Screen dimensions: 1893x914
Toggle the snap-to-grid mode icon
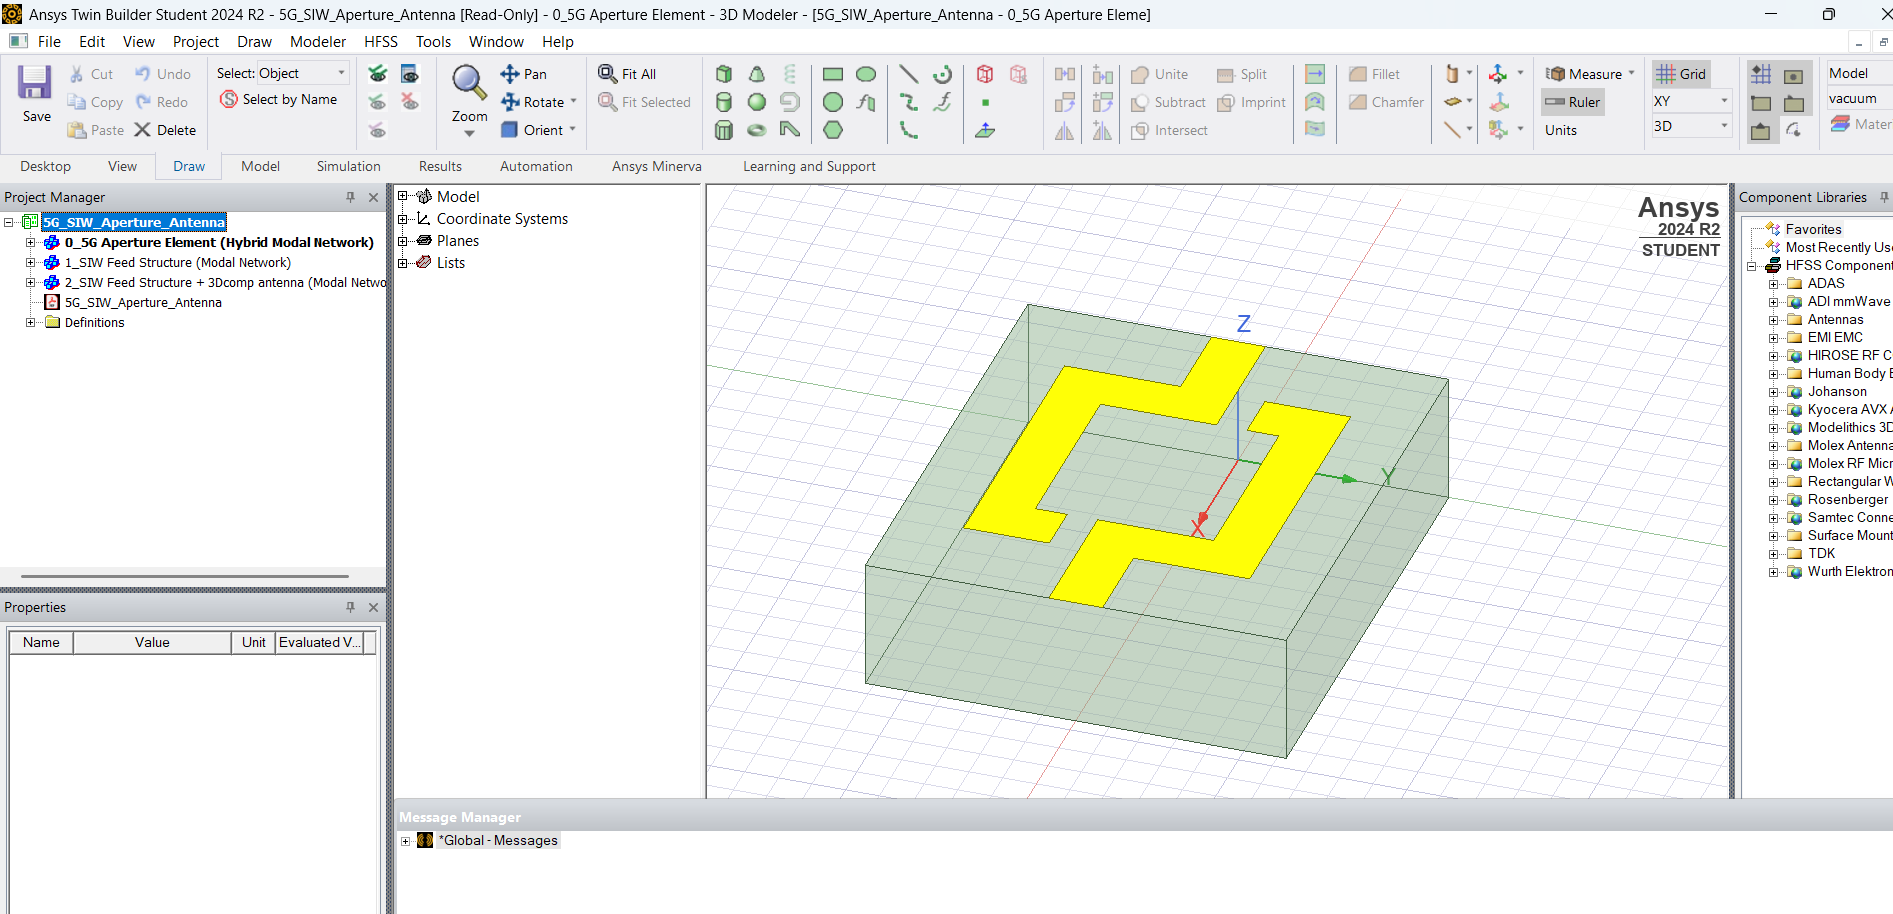pos(1761,74)
